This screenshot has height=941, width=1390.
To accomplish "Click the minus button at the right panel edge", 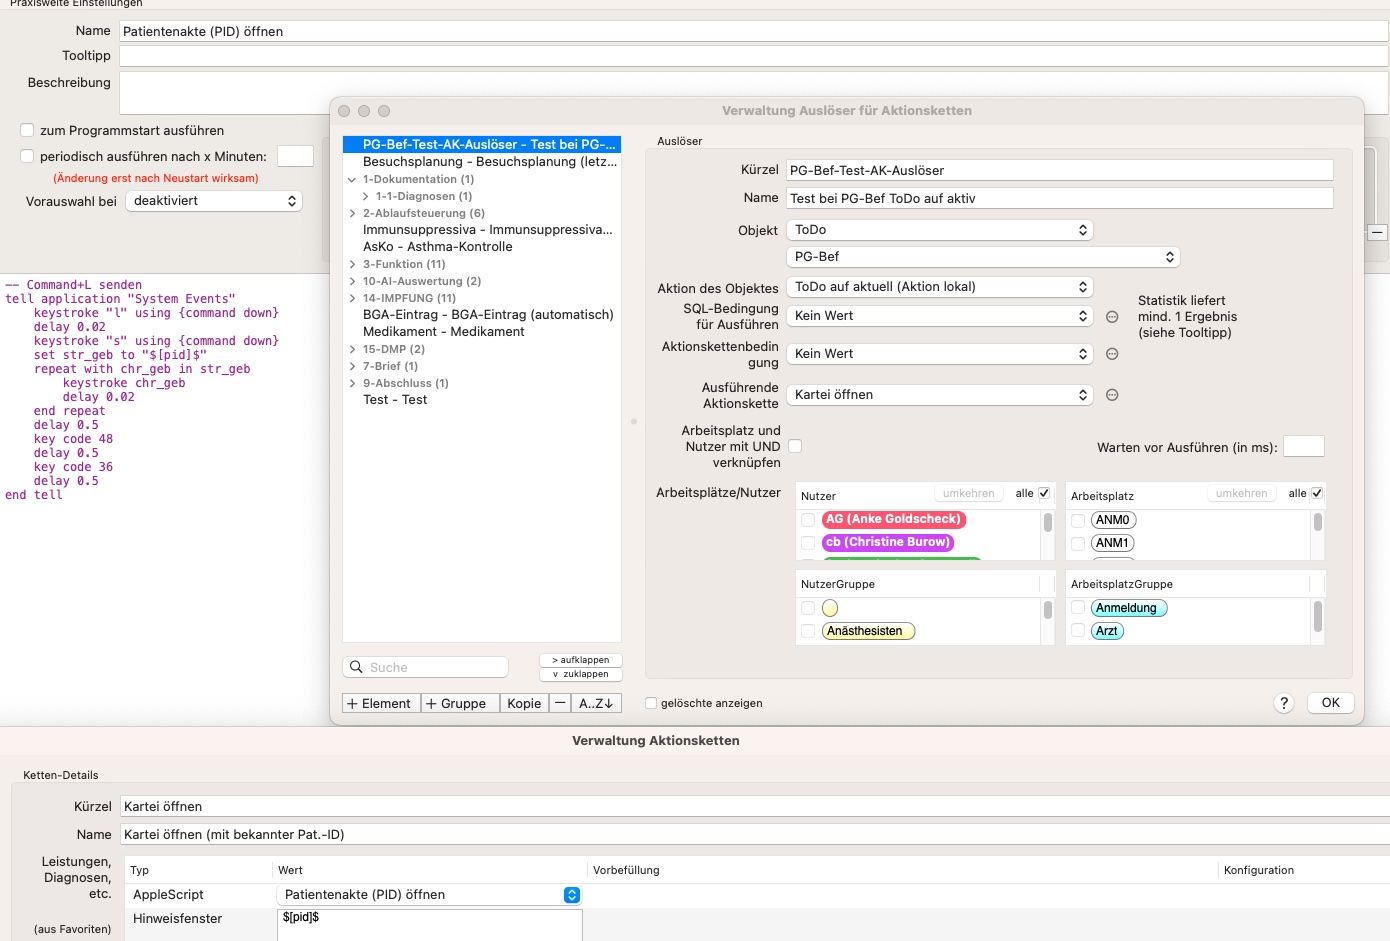I will 1377,232.
